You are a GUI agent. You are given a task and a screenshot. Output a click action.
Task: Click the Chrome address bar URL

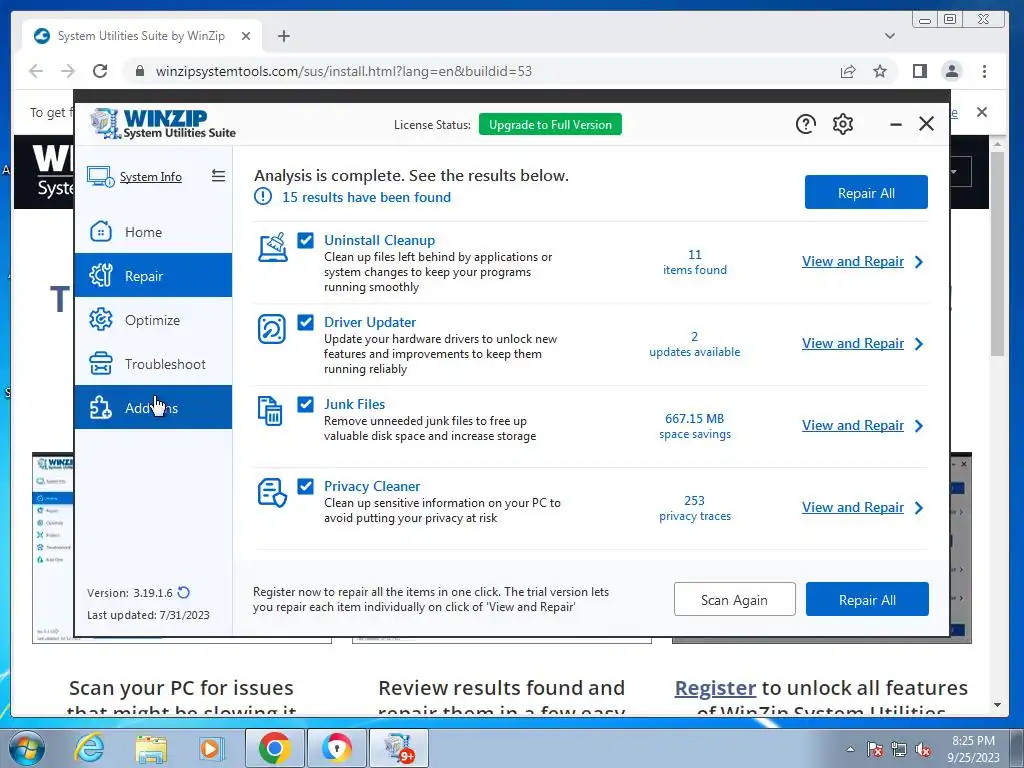pyautogui.click(x=344, y=71)
